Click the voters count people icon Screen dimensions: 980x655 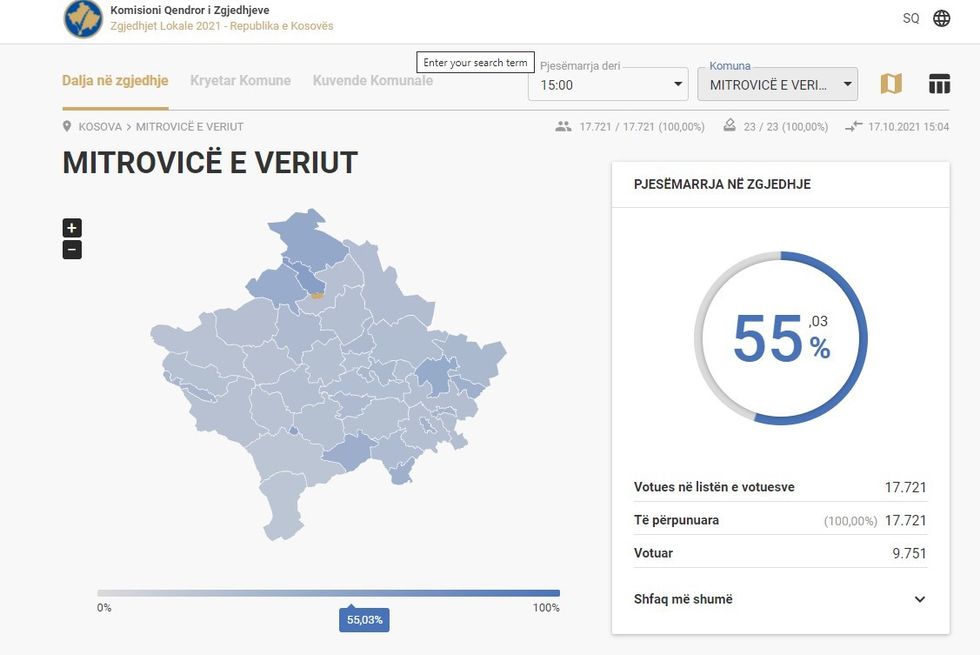pos(562,126)
